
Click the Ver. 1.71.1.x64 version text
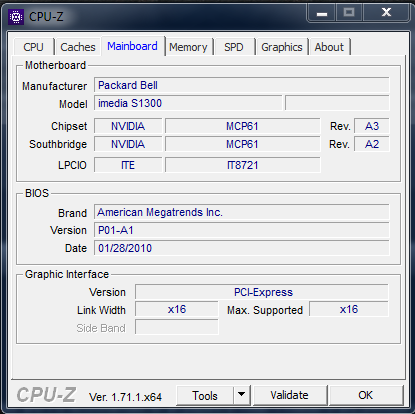tap(125, 397)
